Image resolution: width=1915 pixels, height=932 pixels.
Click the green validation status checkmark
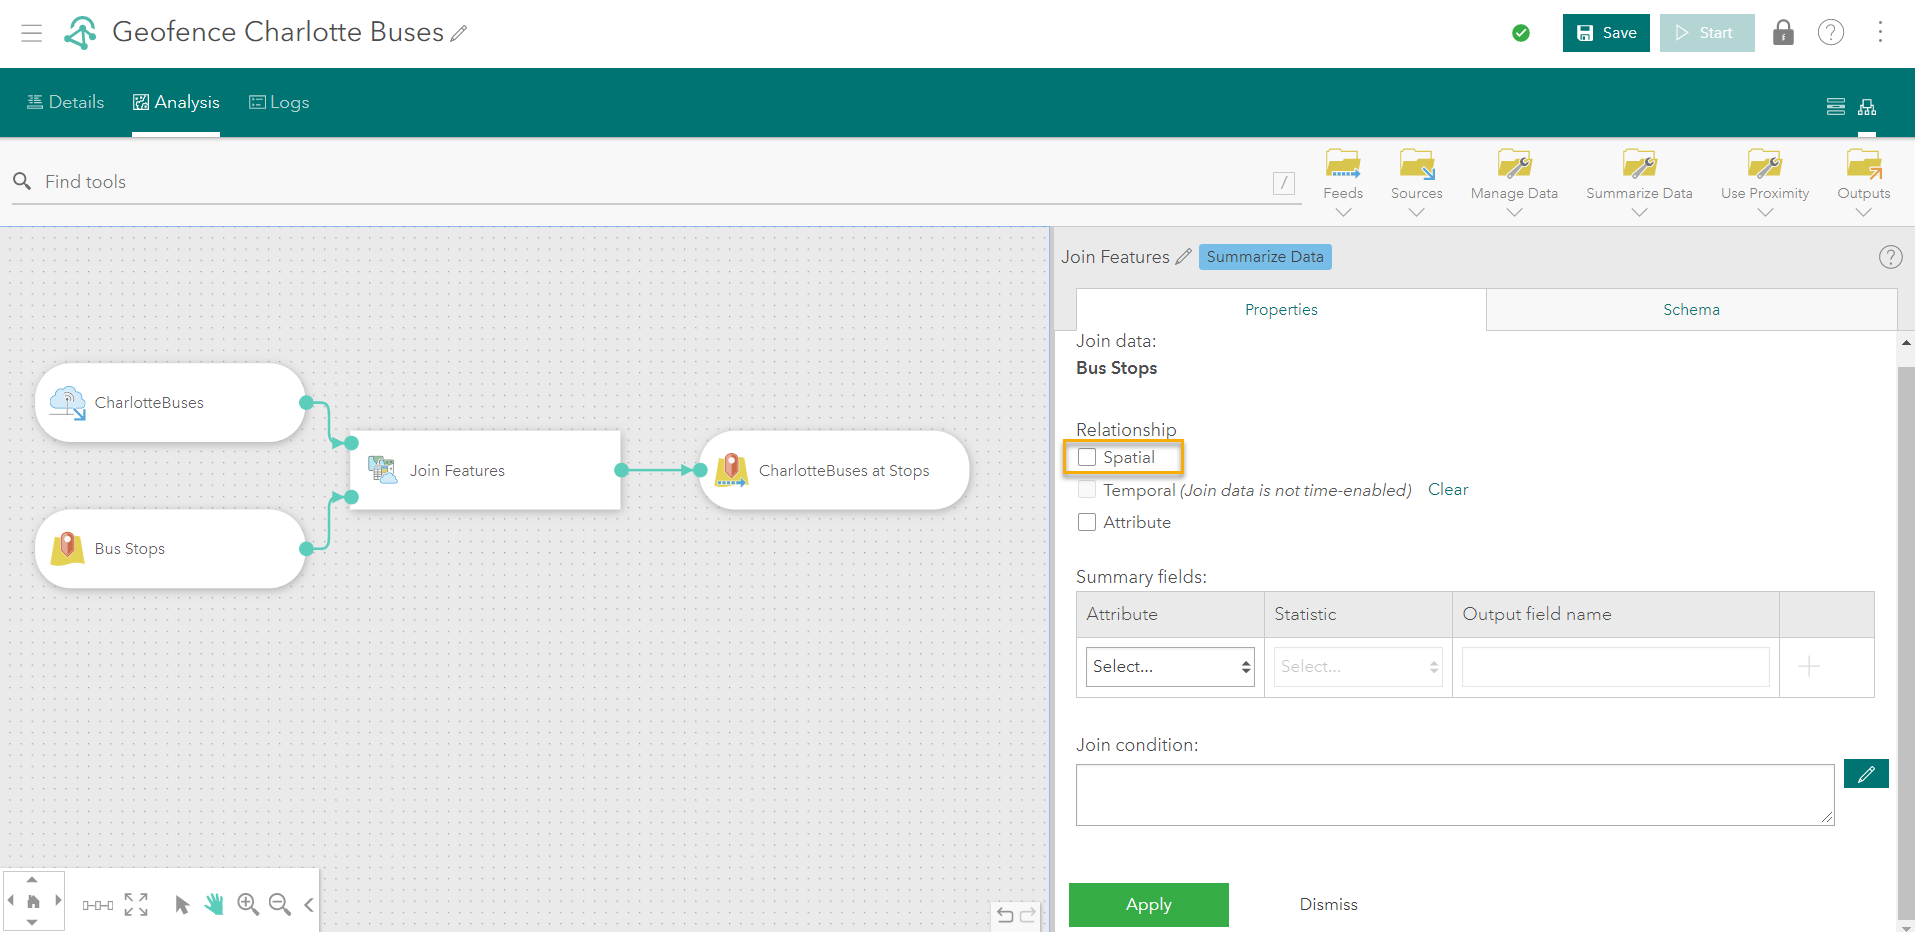click(1521, 33)
